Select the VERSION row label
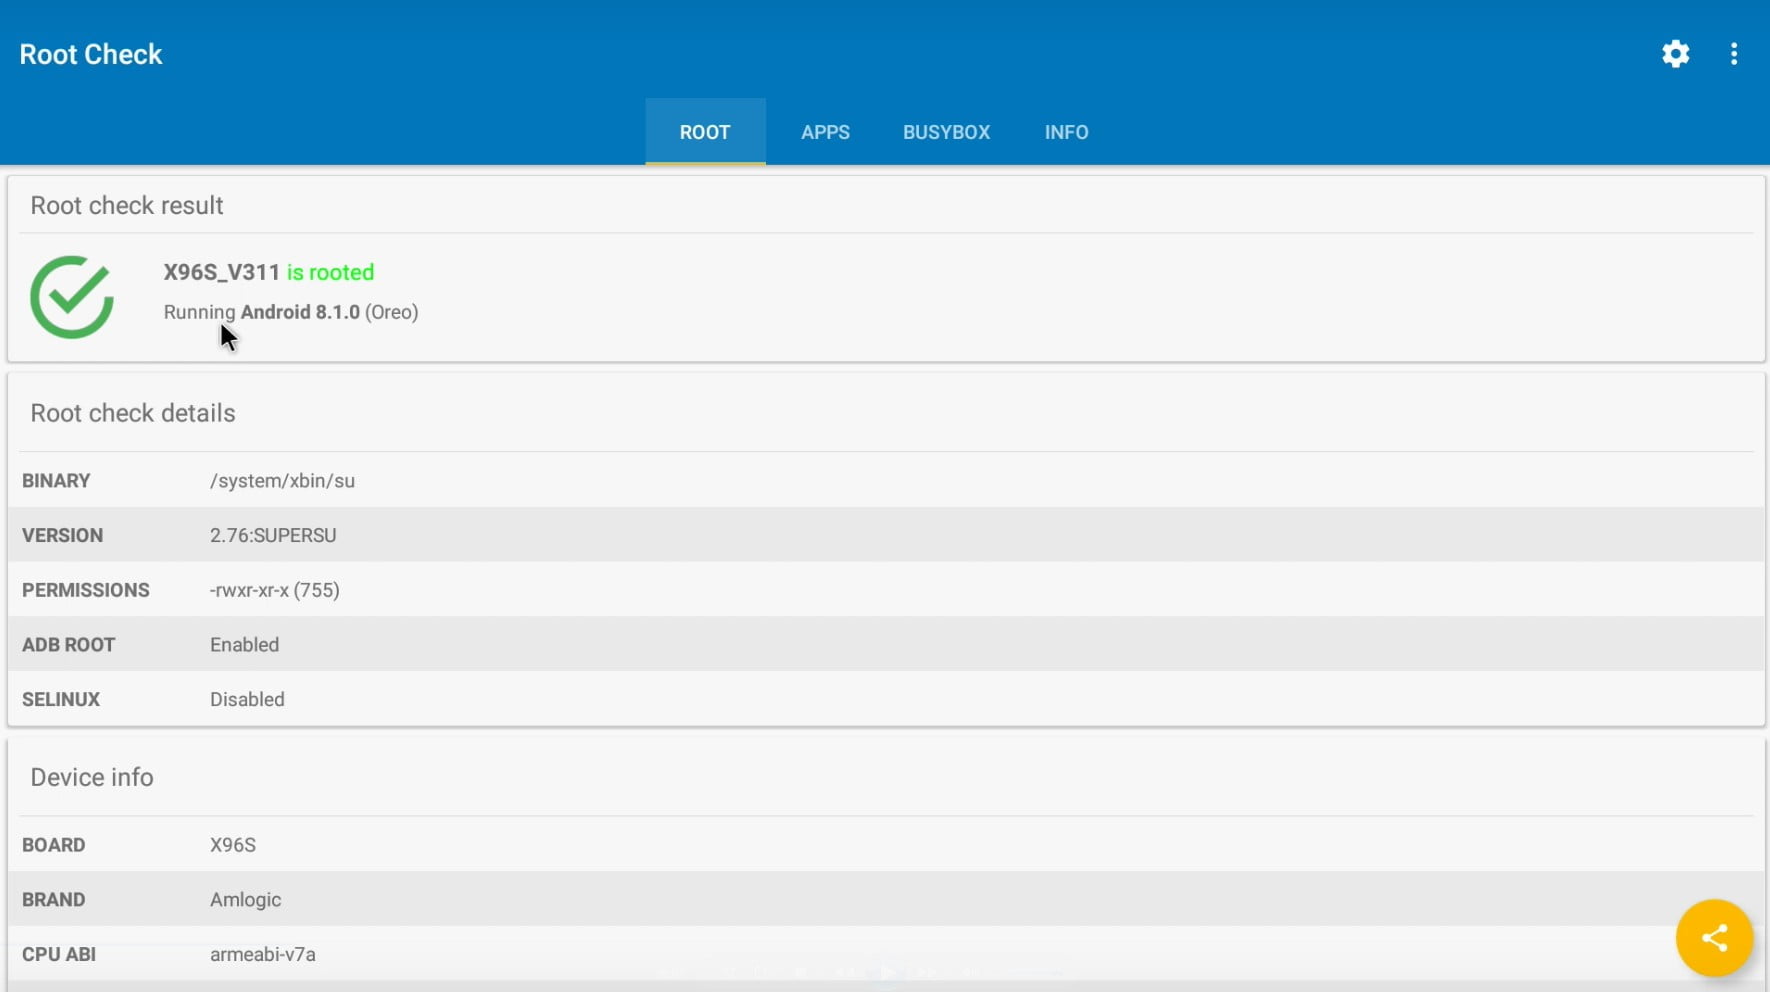The height and width of the screenshot is (992, 1770). [62, 535]
